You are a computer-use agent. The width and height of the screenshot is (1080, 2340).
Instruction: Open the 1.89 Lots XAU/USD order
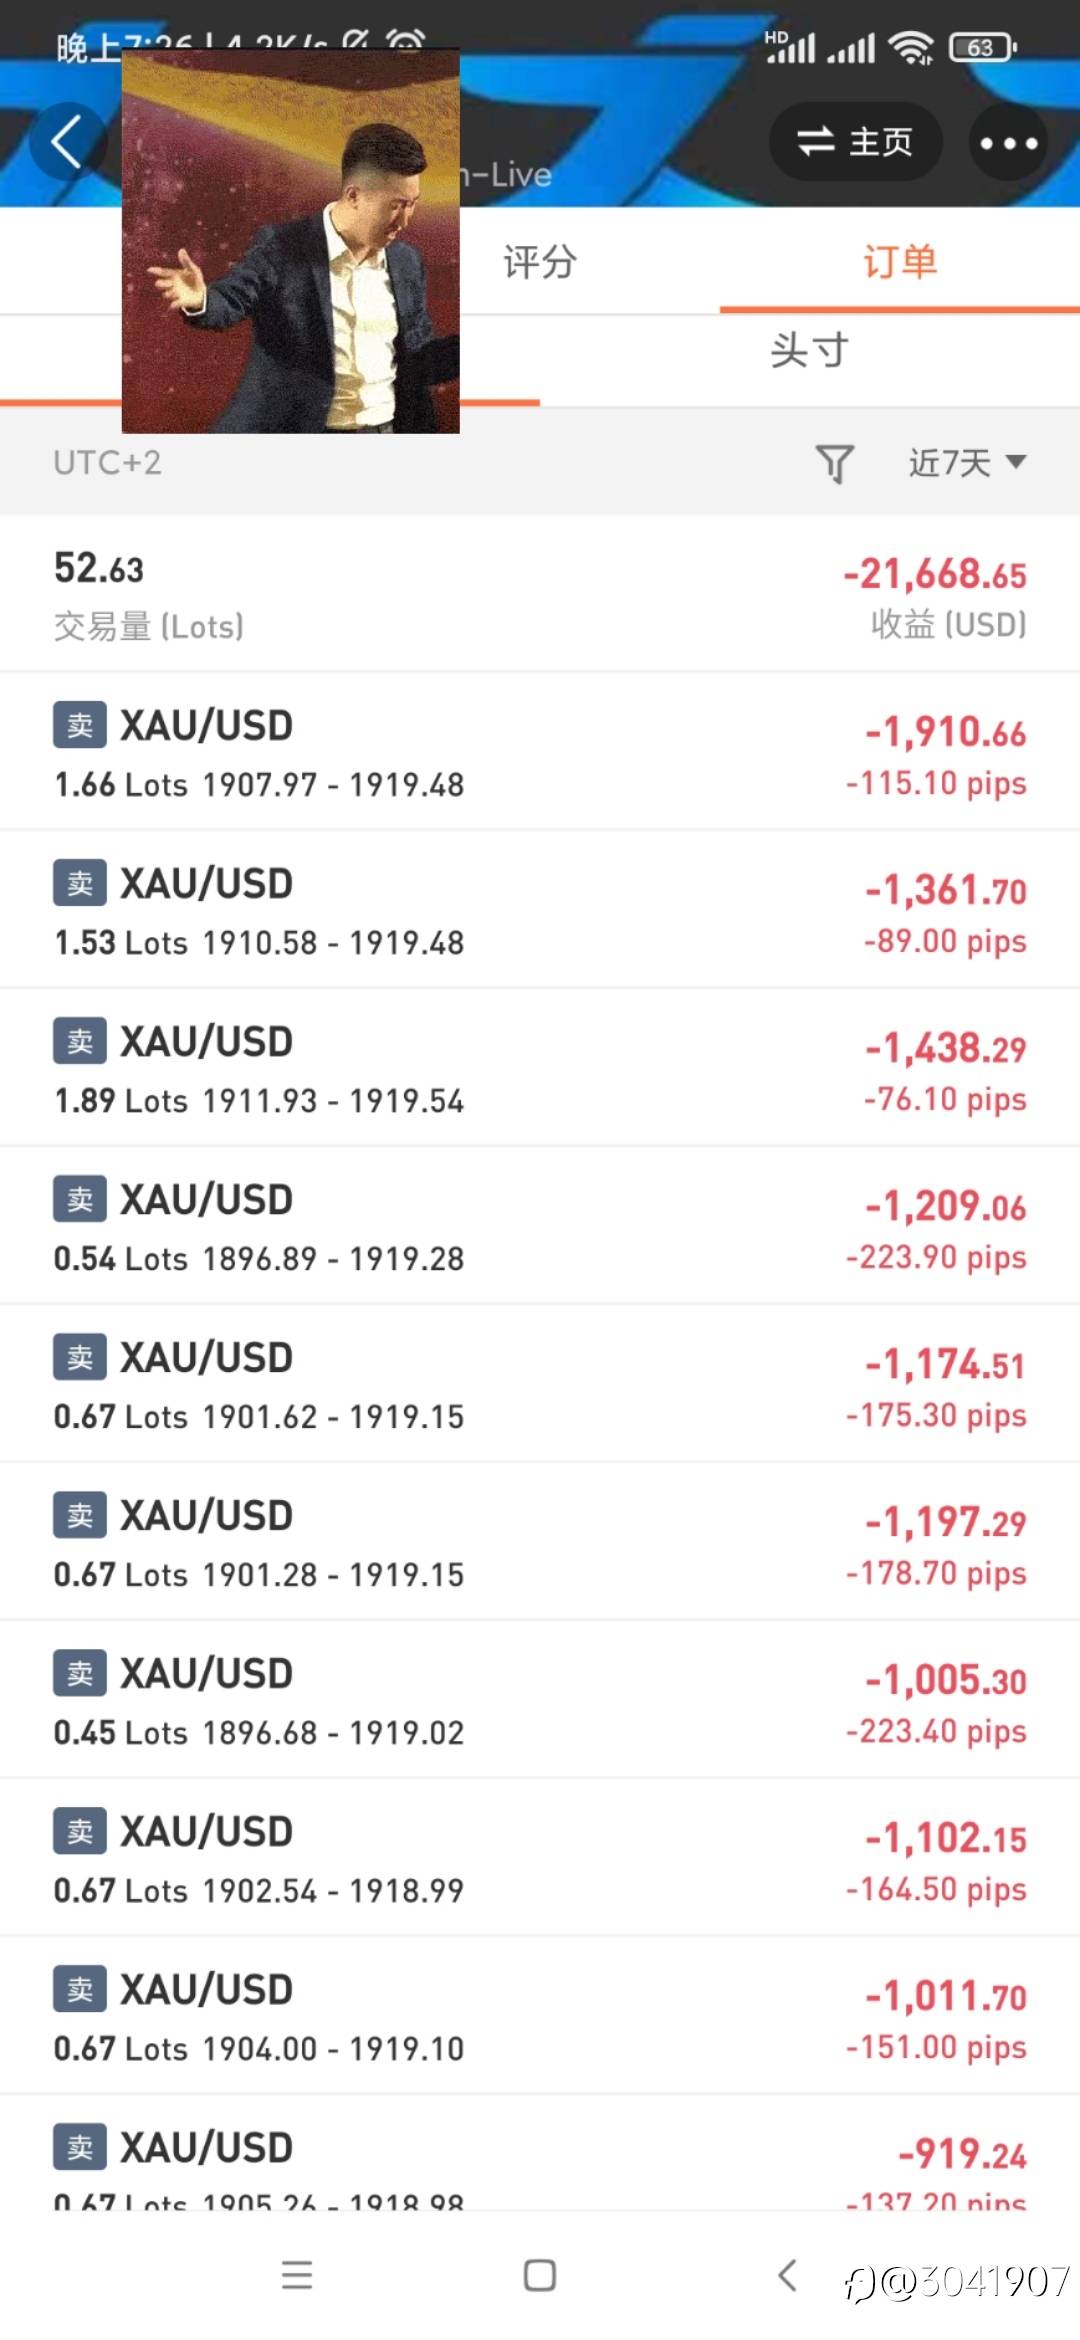coord(540,1068)
